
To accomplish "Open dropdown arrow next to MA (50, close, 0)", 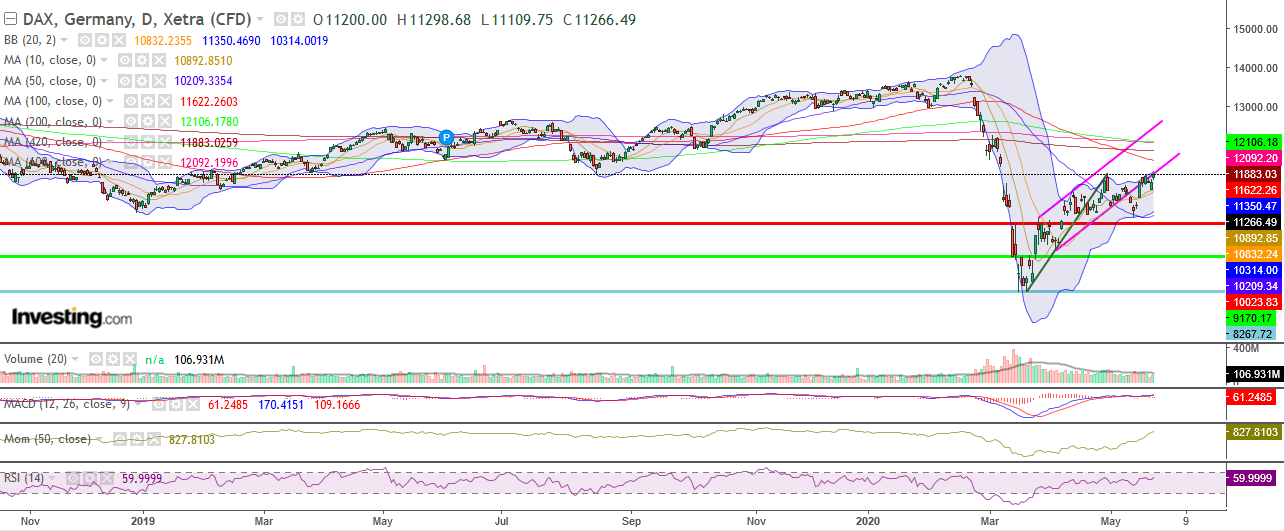I will (104, 81).
